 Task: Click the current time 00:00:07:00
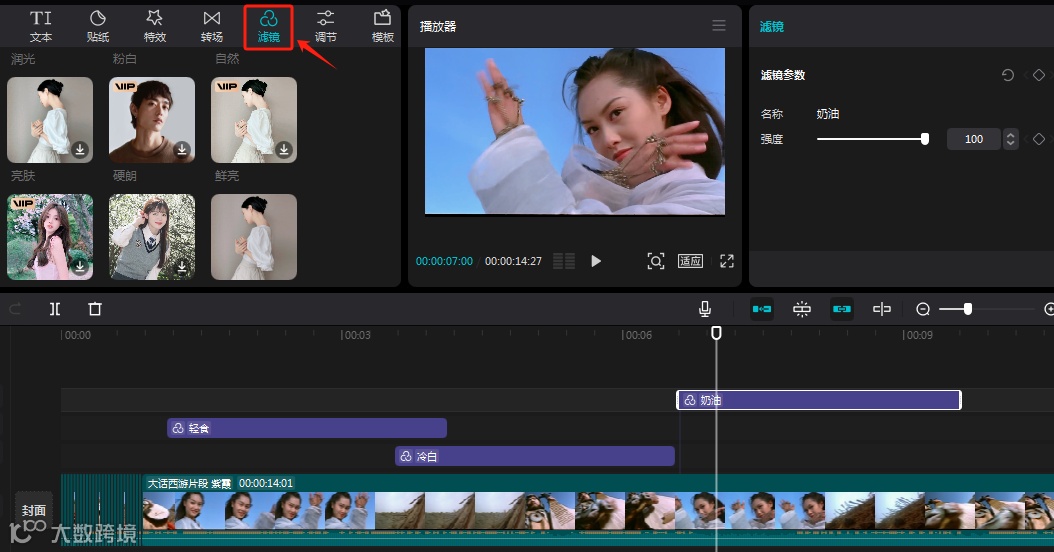pos(444,261)
